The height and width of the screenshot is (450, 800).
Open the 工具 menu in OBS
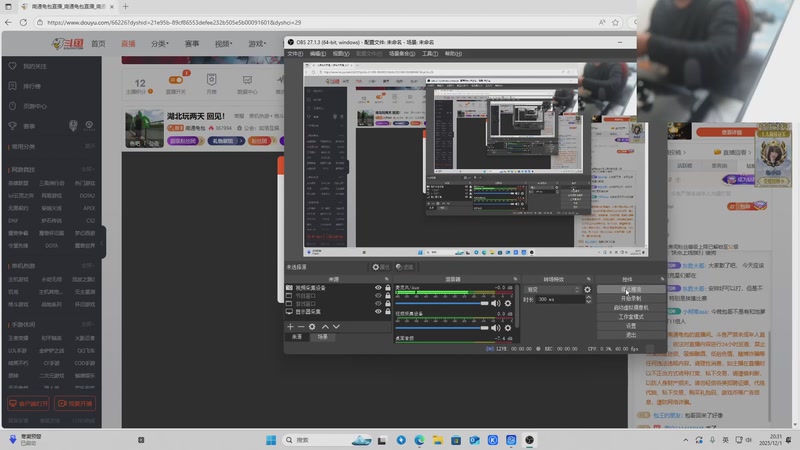click(430, 54)
